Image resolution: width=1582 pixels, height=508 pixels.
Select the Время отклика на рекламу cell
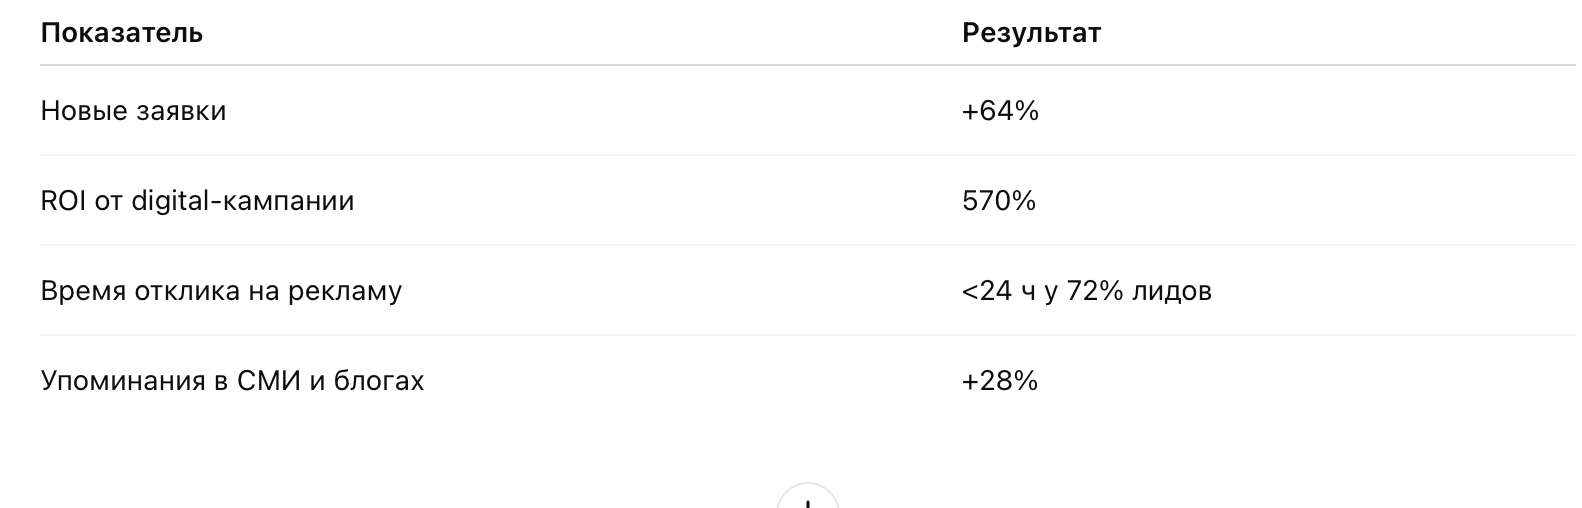tap(222, 291)
